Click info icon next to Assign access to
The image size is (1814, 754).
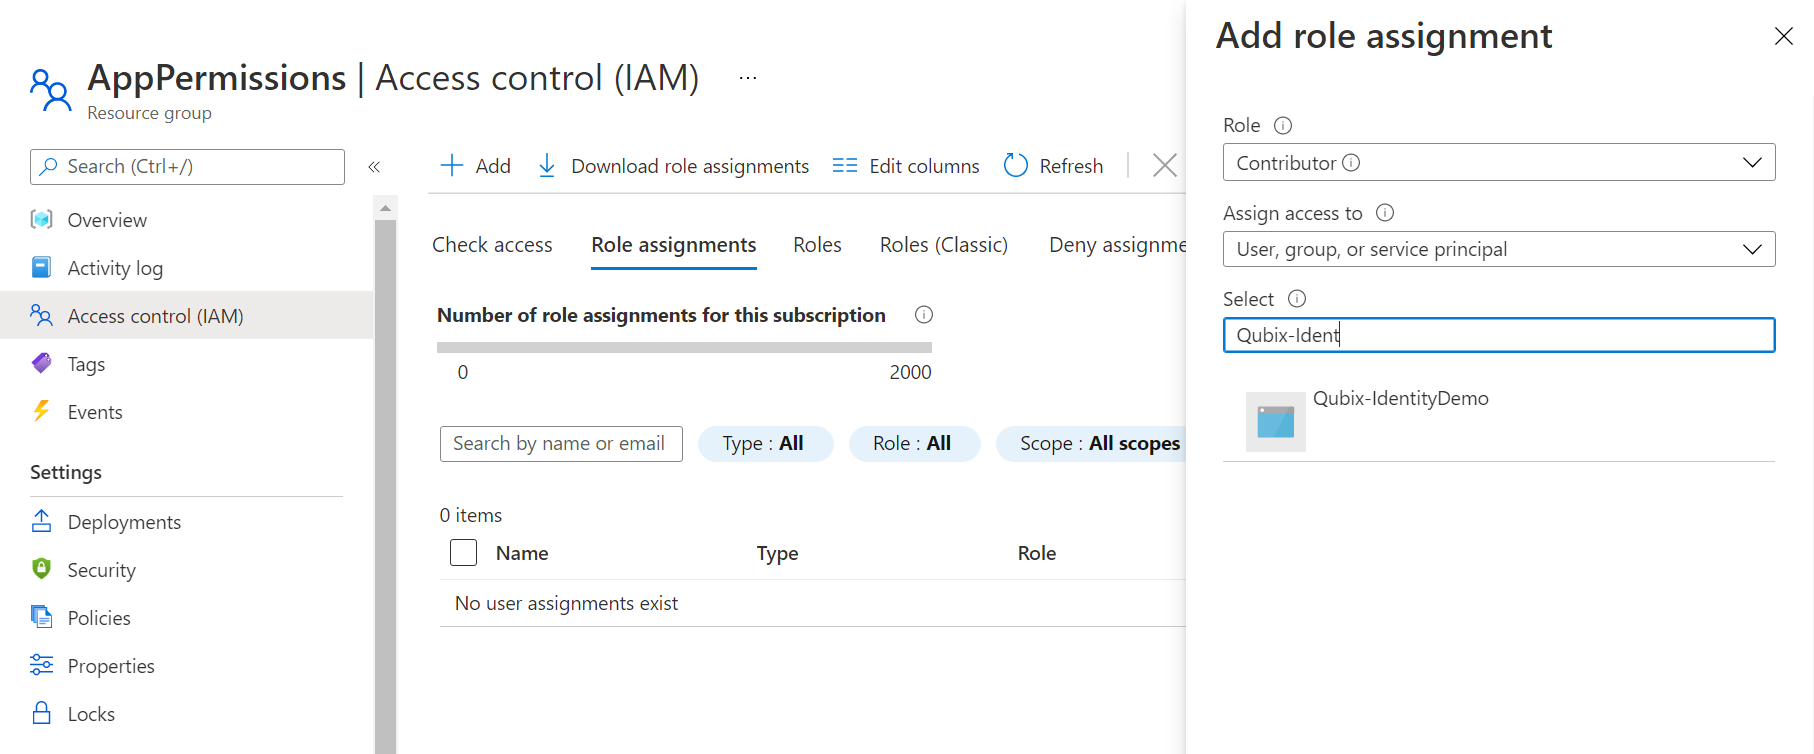(x=1385, y=212)
